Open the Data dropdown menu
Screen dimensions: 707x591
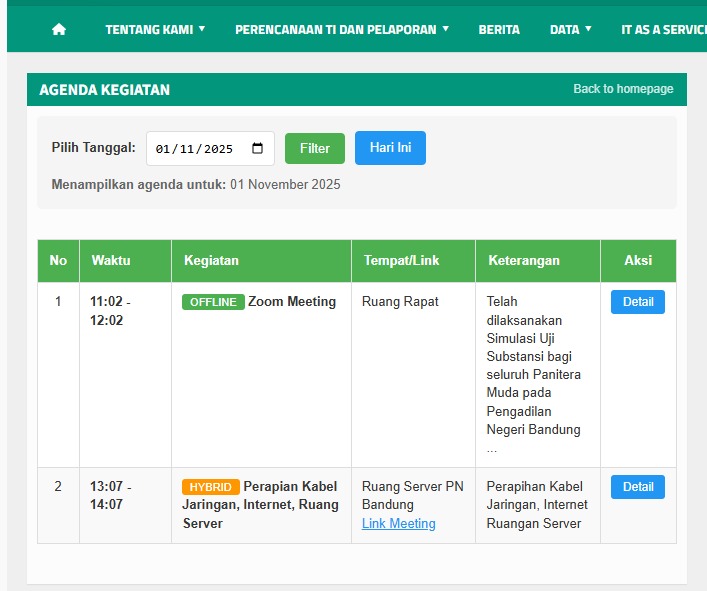(x=570, y=29)
